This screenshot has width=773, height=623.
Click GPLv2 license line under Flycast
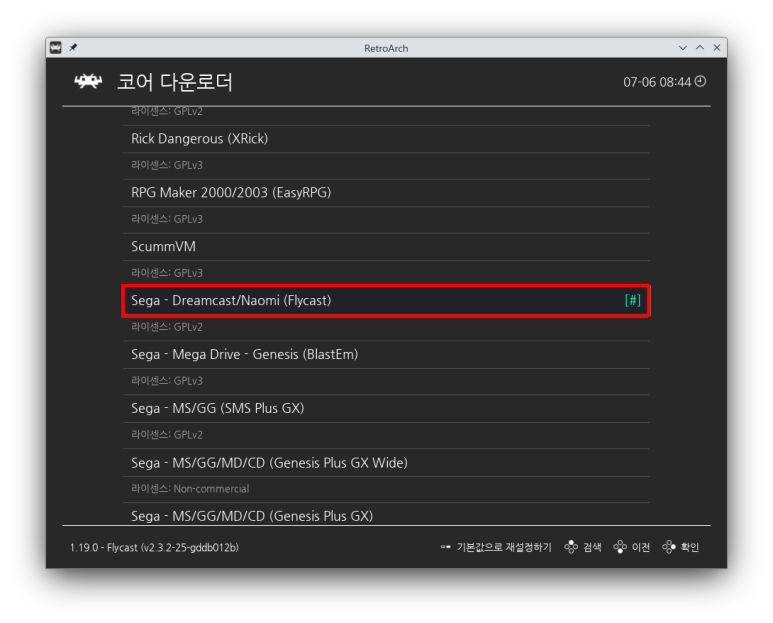point(167,327)
